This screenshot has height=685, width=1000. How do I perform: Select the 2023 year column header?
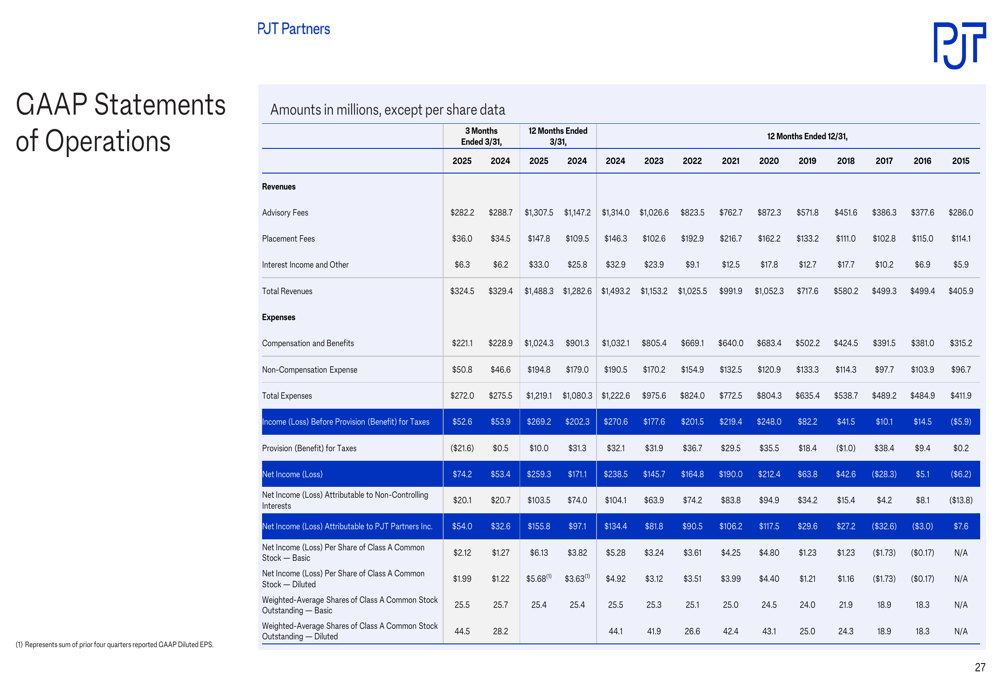click(654, 161)
